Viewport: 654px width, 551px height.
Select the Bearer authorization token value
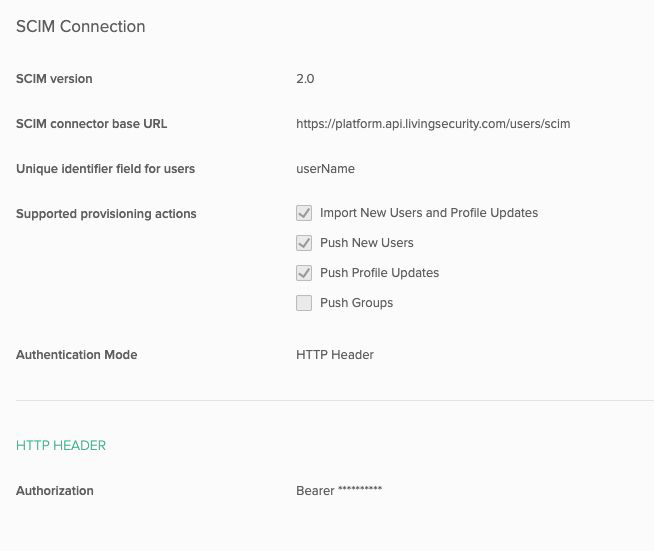coord(339,491)
